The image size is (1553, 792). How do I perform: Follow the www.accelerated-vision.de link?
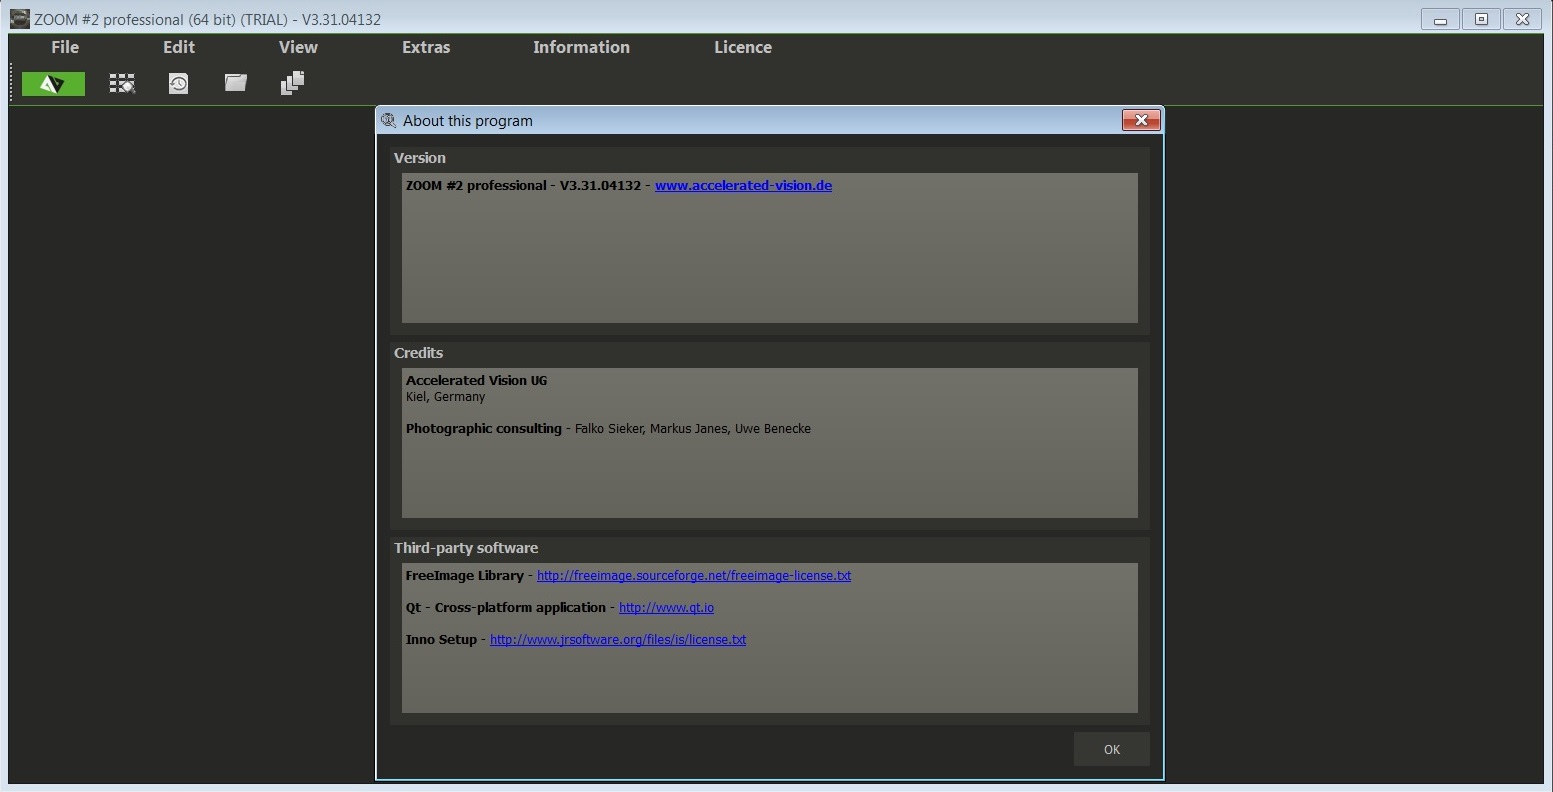[x=743, y=185]
